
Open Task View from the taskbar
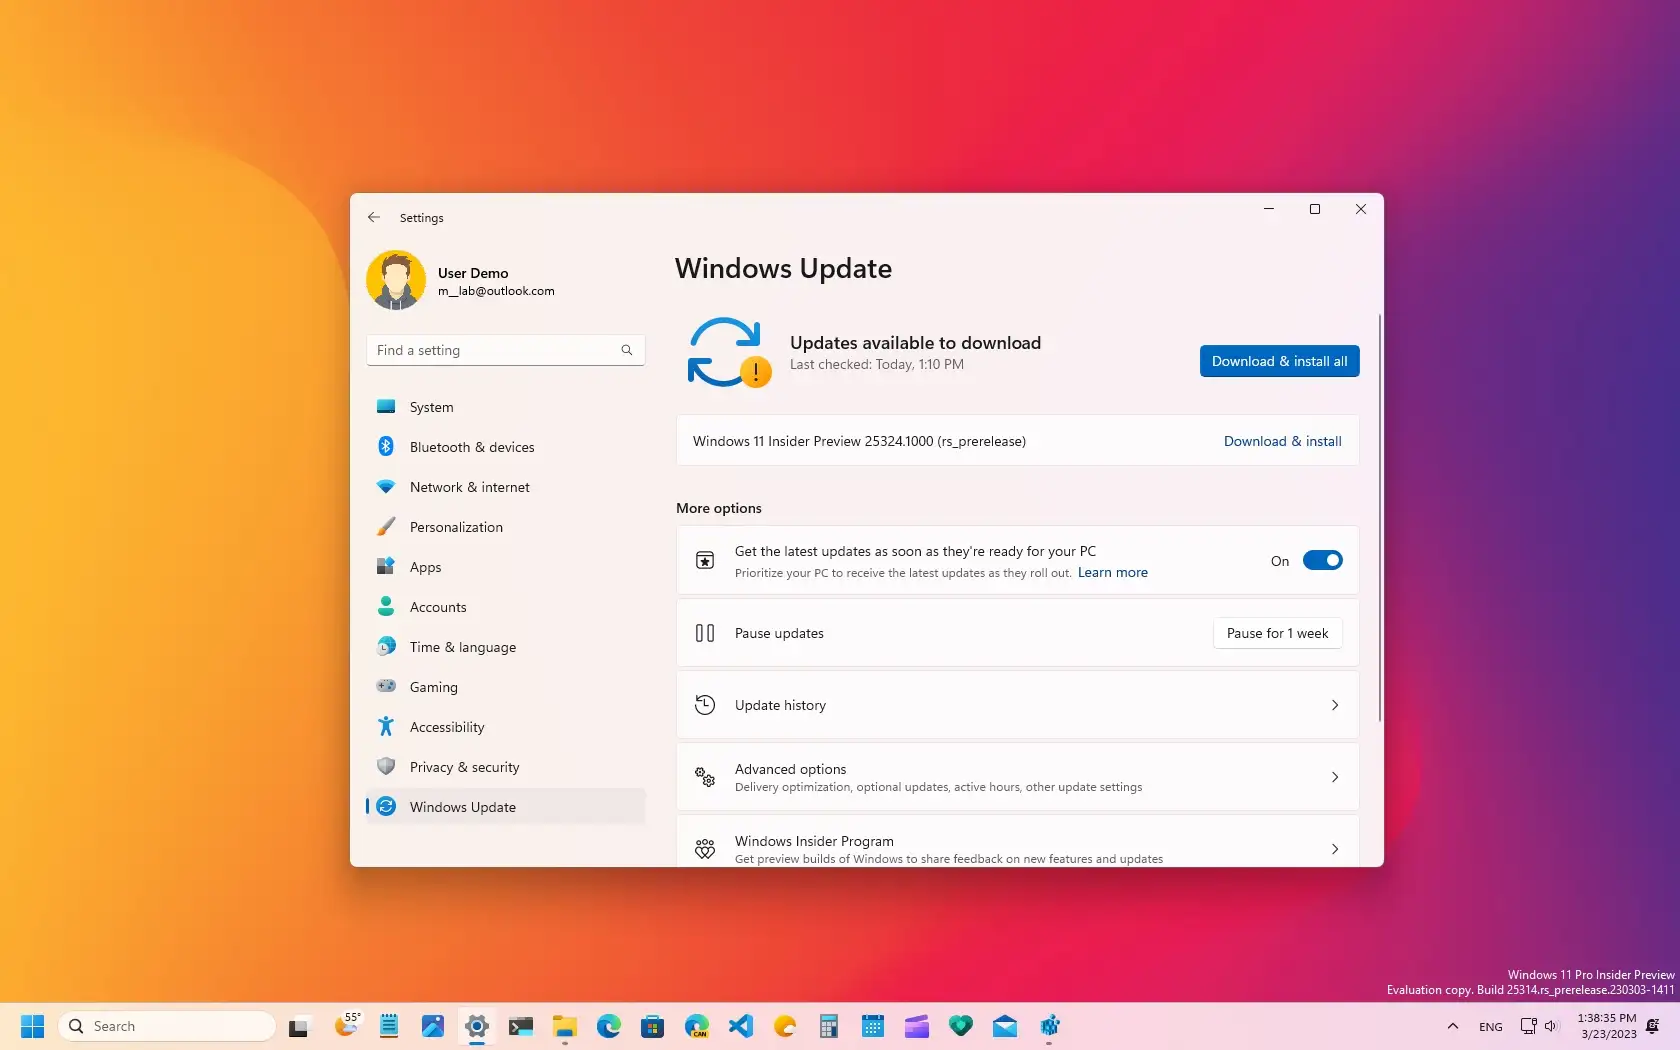coord(298,1026)
